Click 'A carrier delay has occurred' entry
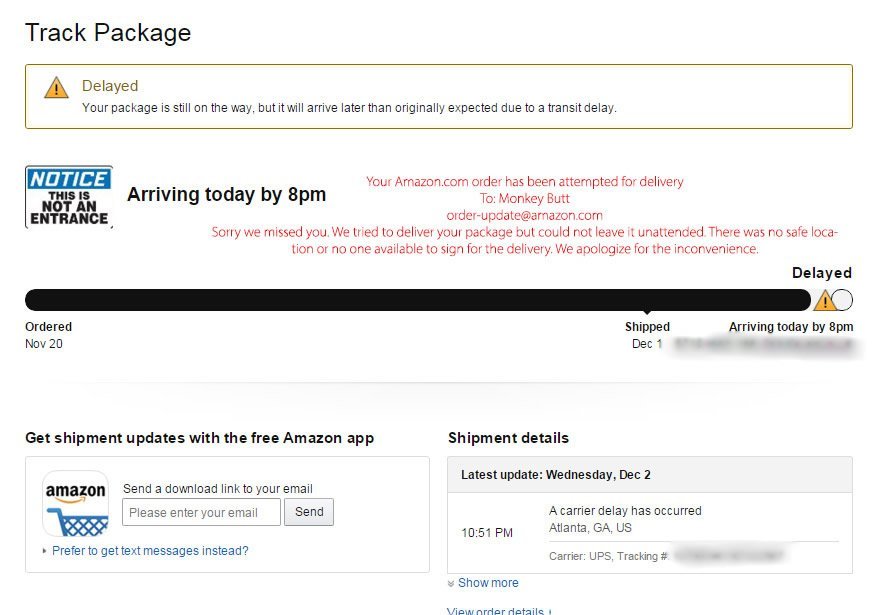 [x=625, y=511]
